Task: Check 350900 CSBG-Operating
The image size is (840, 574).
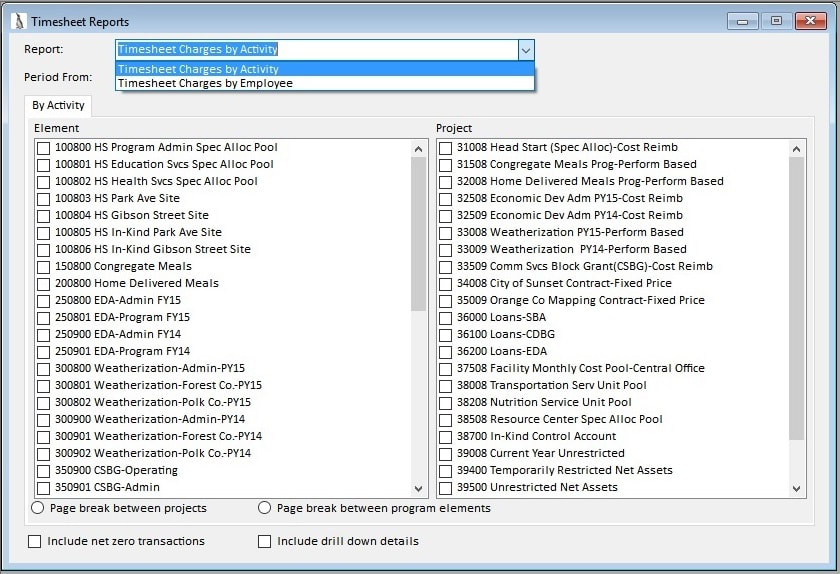Action: click(43, 471)
